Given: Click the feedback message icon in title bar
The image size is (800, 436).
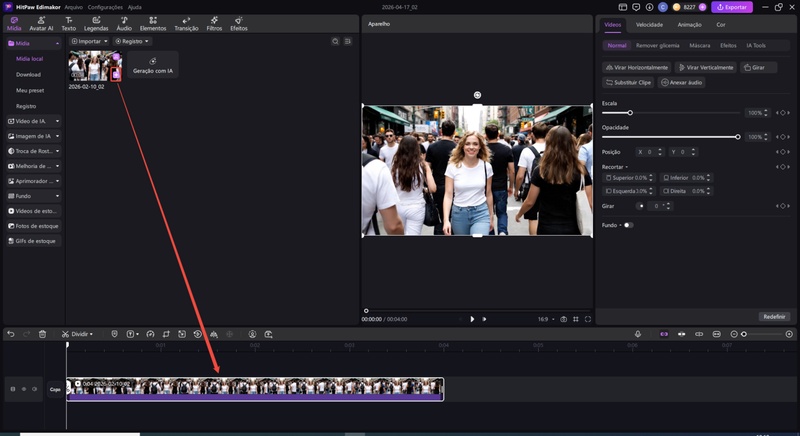Looking at the screenshot, I should click(636, 7).
